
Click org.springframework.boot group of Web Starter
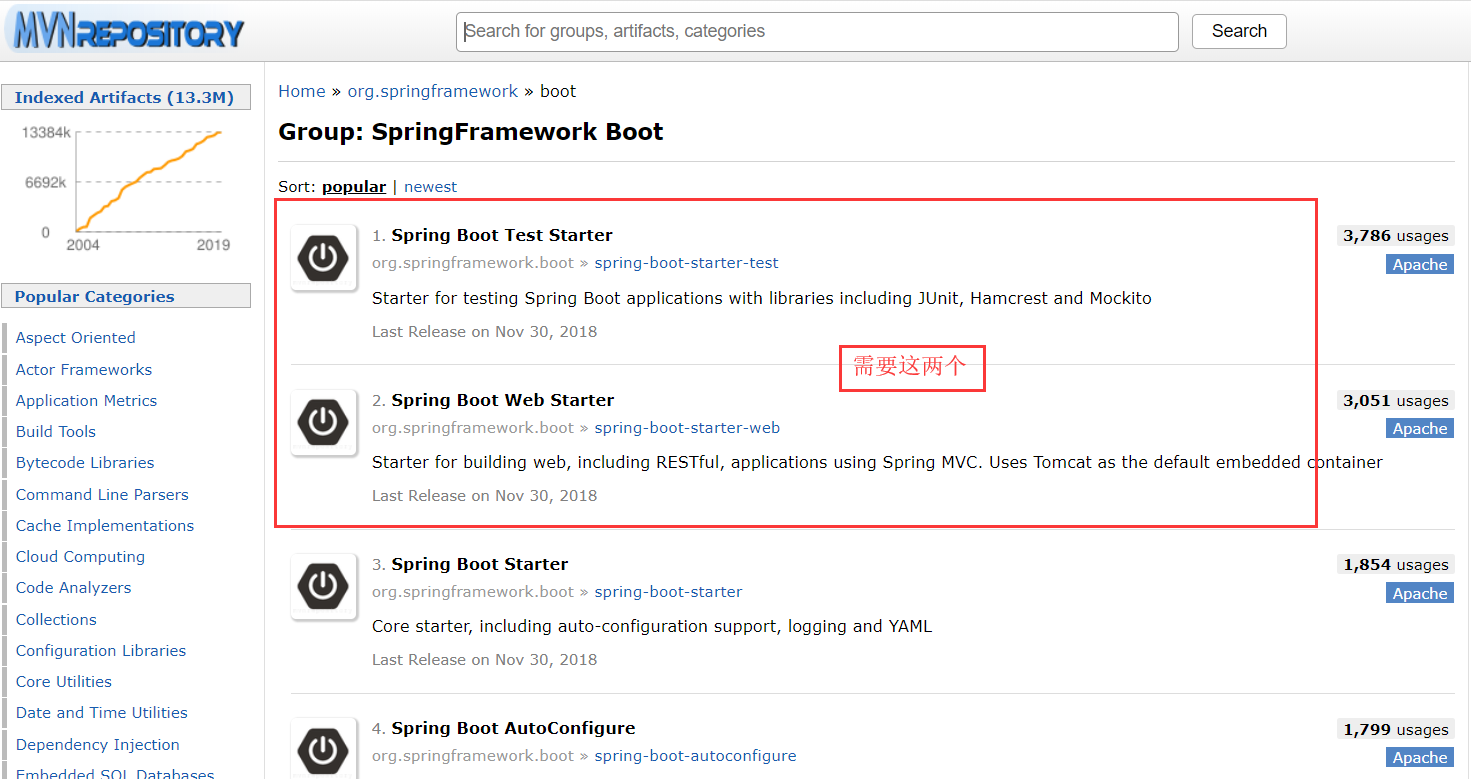coord(473,428)
